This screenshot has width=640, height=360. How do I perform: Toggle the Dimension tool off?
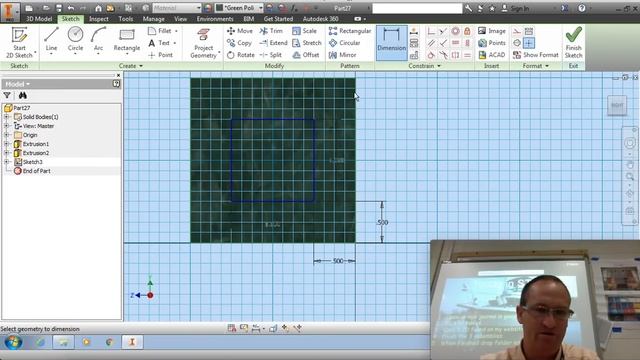[x=391, y=43]
